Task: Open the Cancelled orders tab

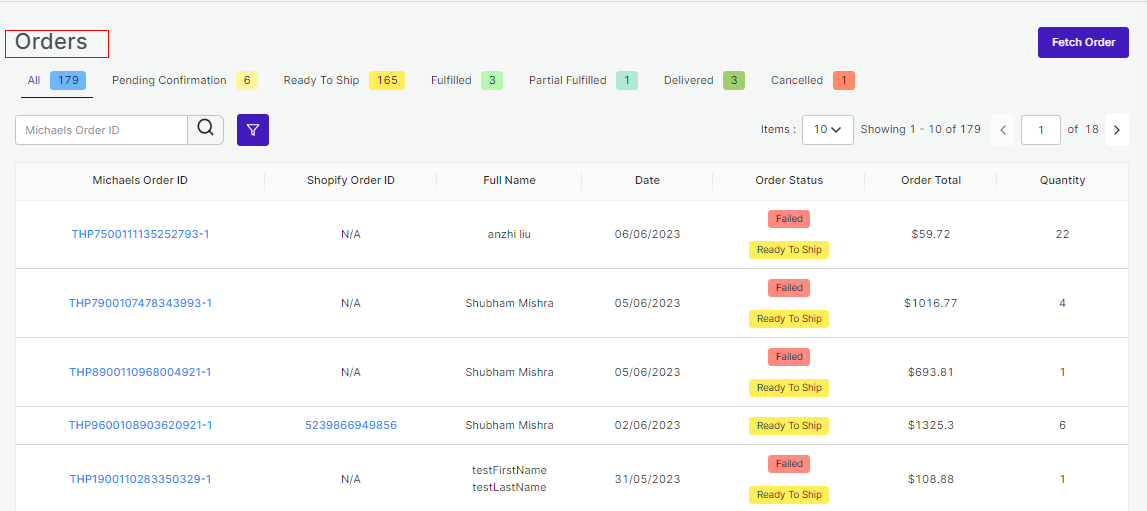Action: point(811,81)
